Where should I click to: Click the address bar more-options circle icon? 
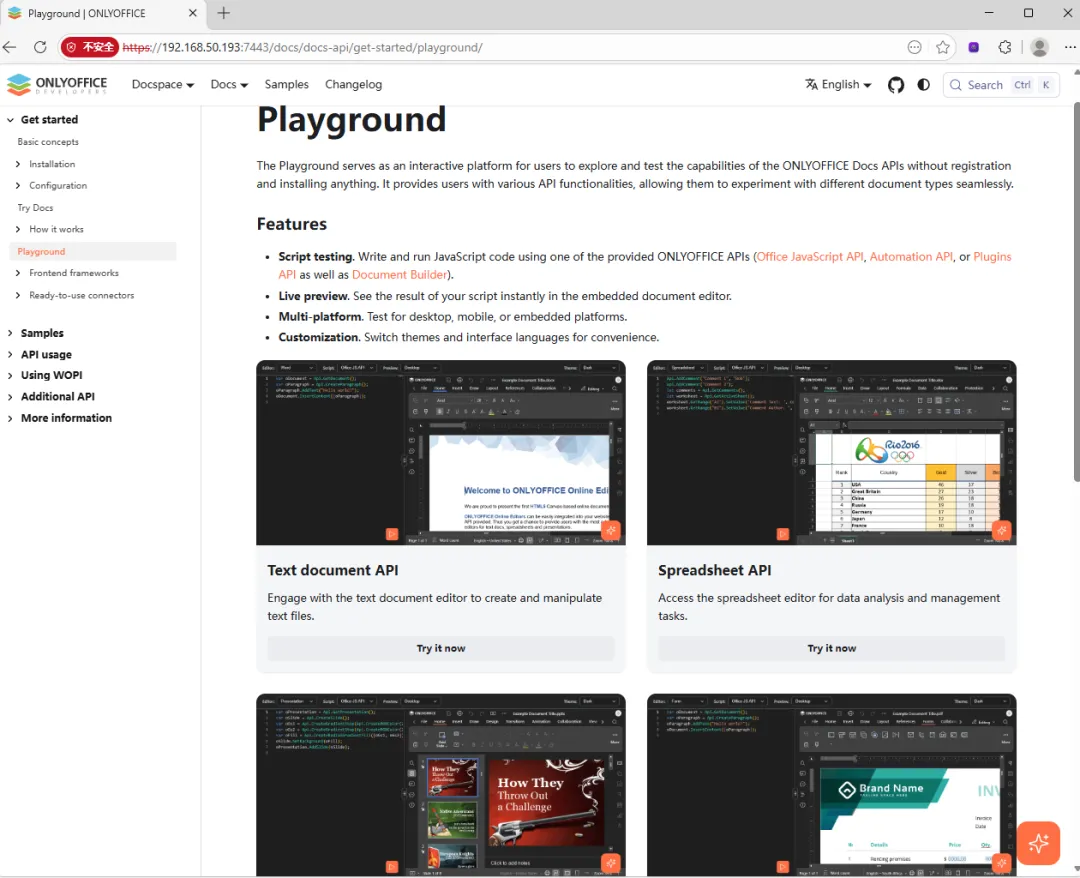[x=915, y=48]
